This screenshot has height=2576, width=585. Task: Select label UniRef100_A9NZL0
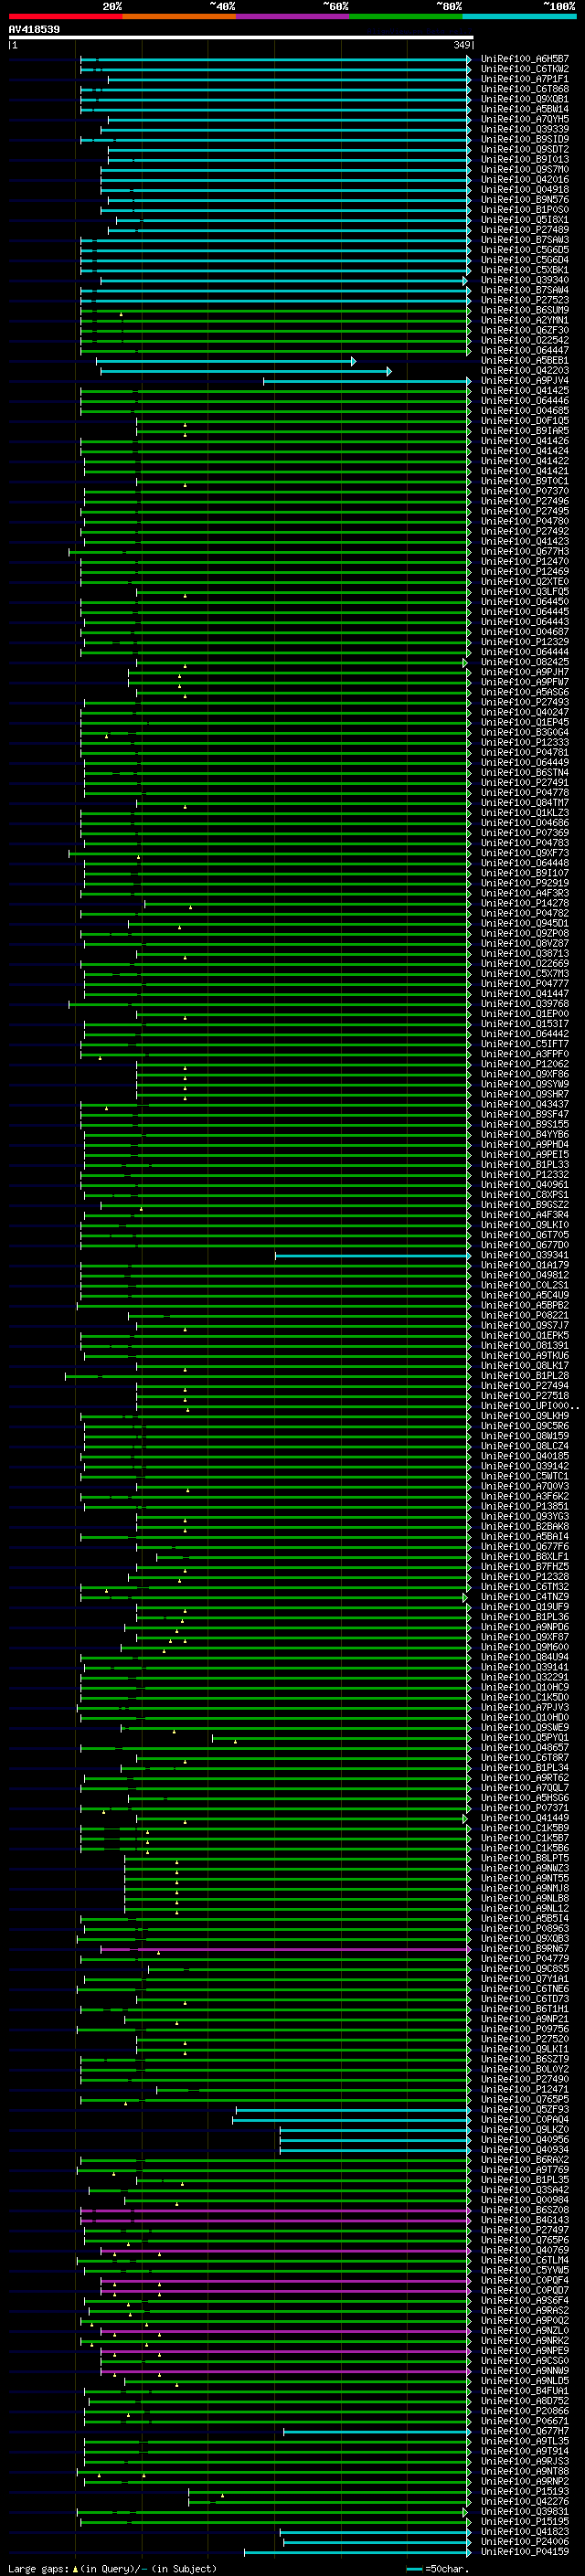[524, 2330]
